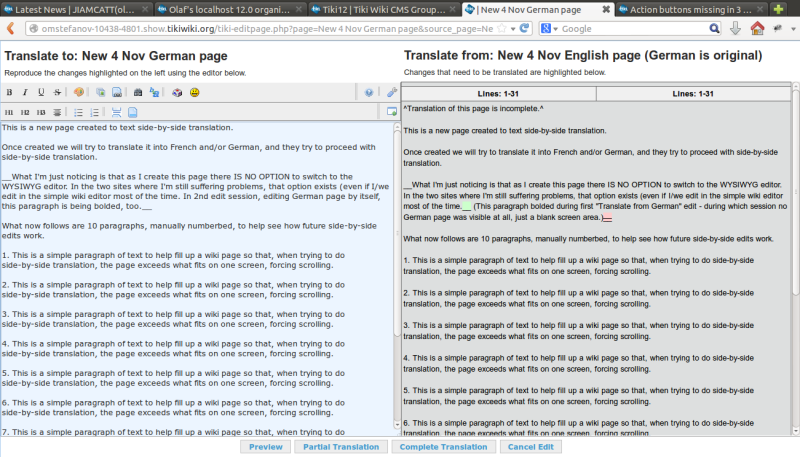This screenshot has height=457, width=800.
Task: Switch to Olaf's localhost 12.0 tab
Action: point(230,9)
